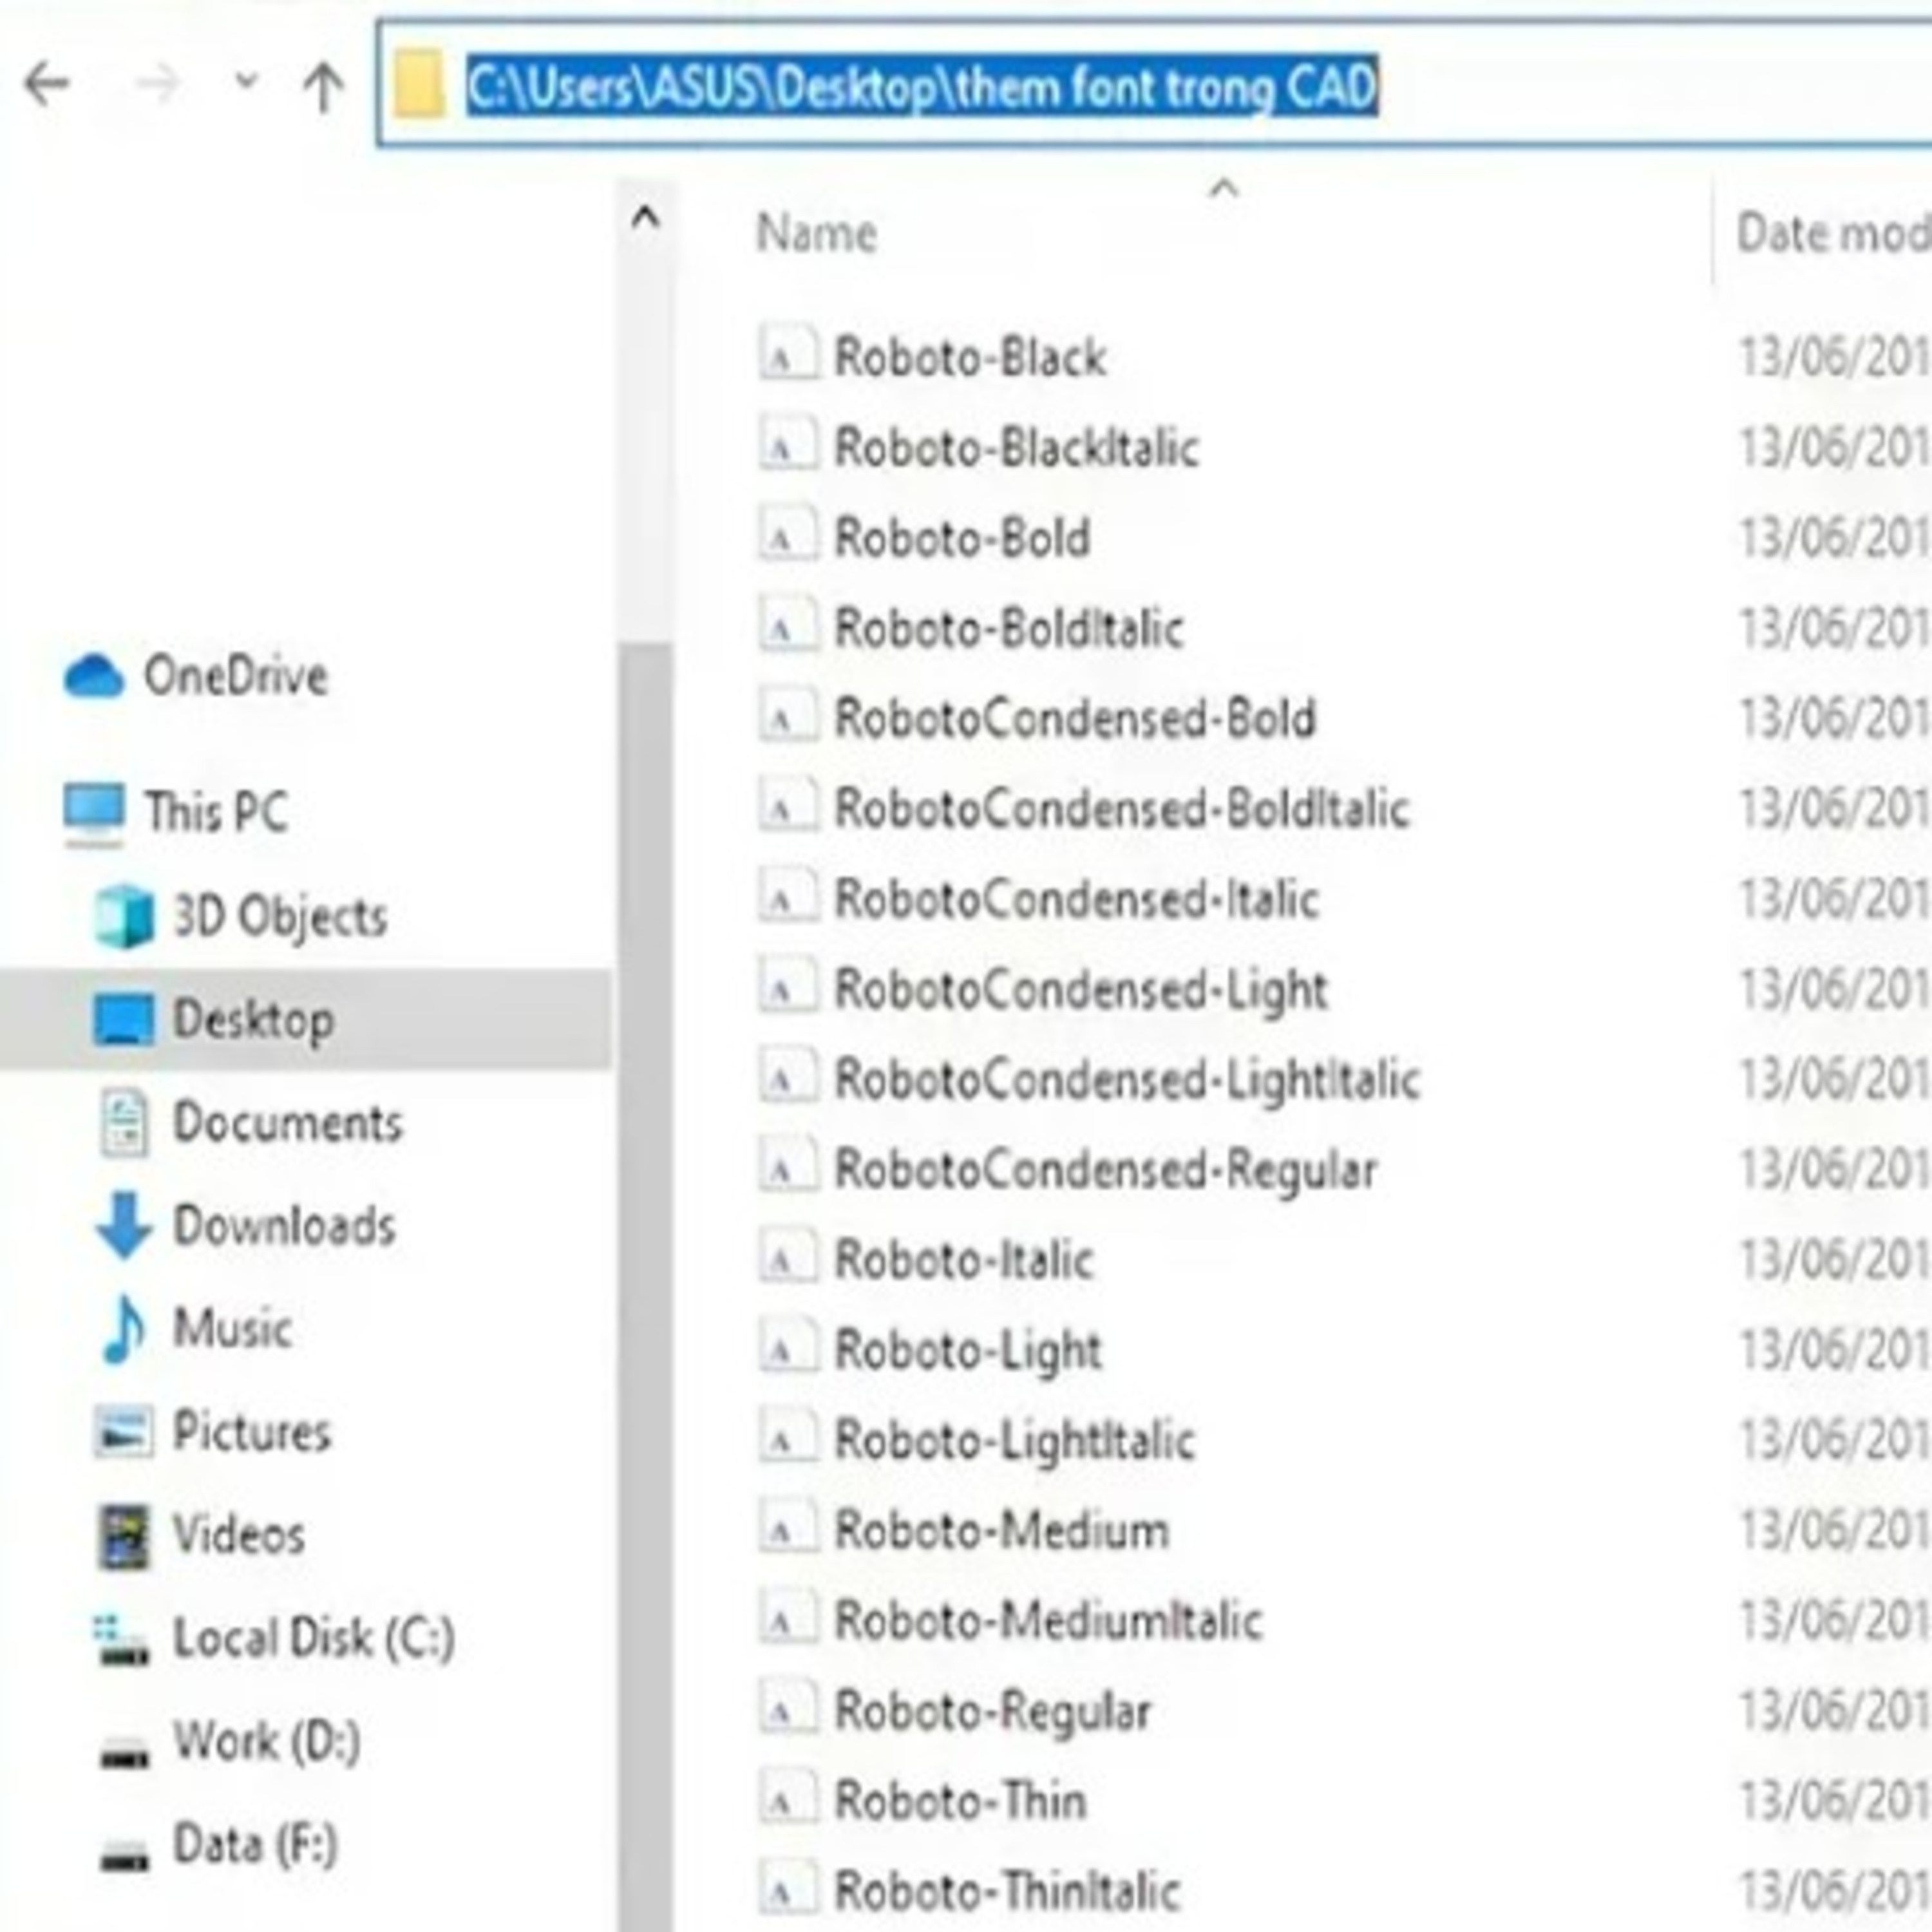
Task: Select RobotoCondensed-Regular font file
Action: [x=1105, y=1170]
